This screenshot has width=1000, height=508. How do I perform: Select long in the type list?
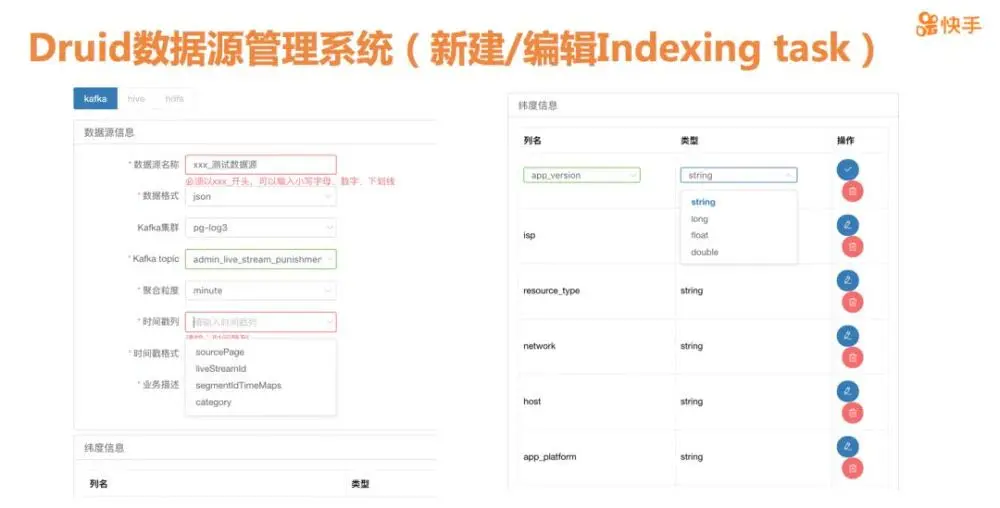tap(739, 219)
